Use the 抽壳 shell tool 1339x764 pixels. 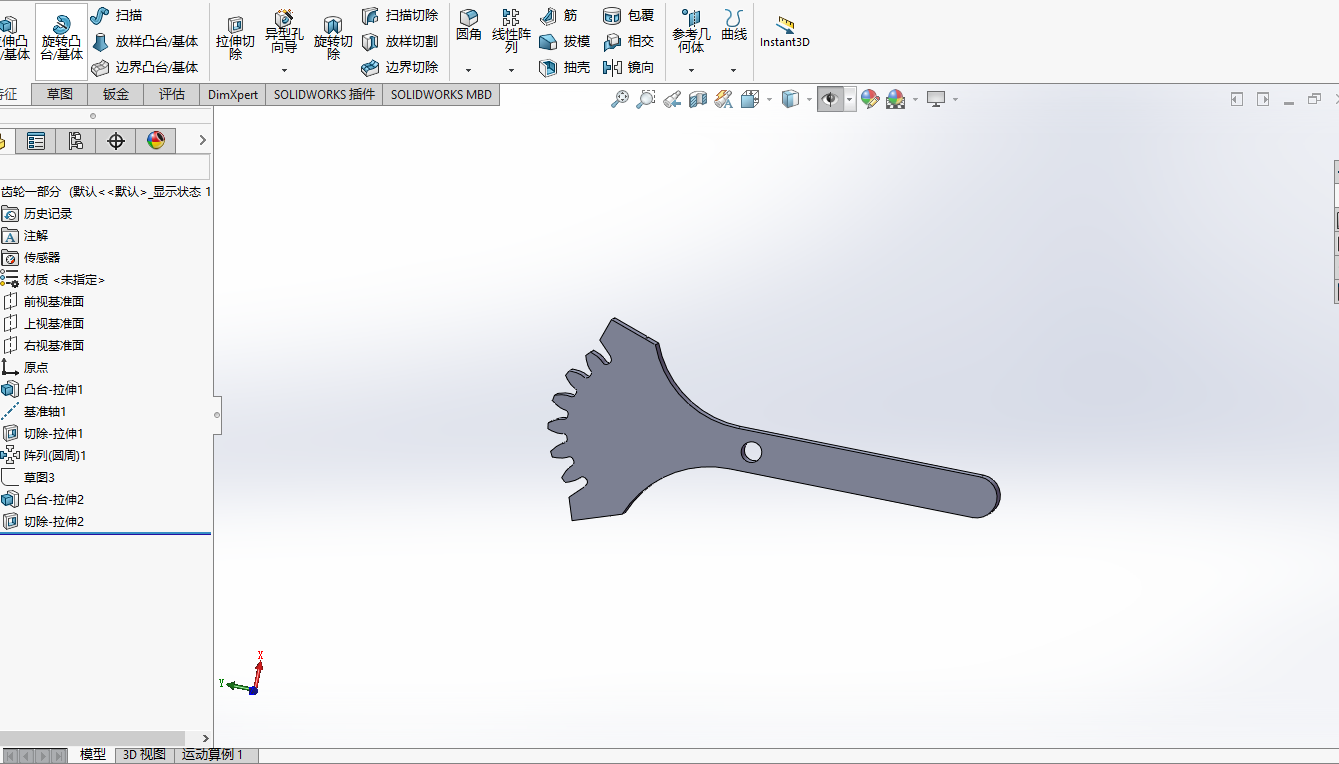(565, 67)
